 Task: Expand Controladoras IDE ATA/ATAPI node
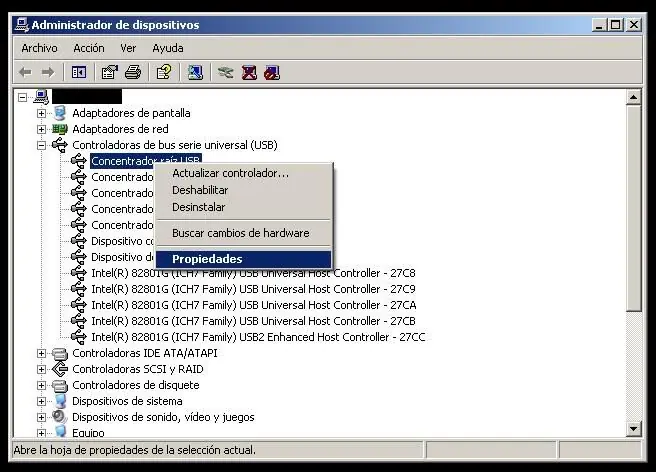pyautogui.click(x=41, y=353)
